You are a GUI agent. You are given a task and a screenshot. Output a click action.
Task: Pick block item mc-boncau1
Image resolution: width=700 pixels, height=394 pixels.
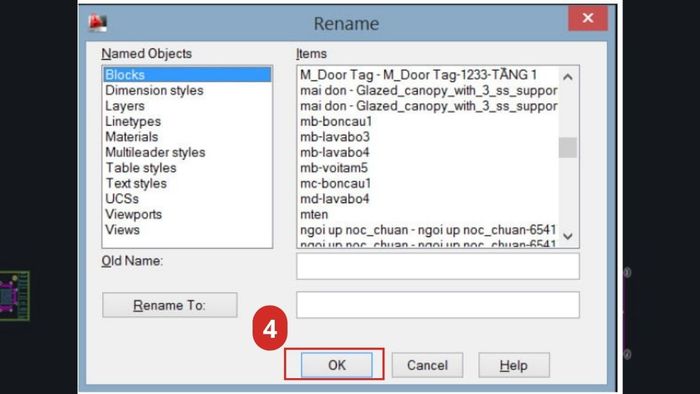(336, 183)
